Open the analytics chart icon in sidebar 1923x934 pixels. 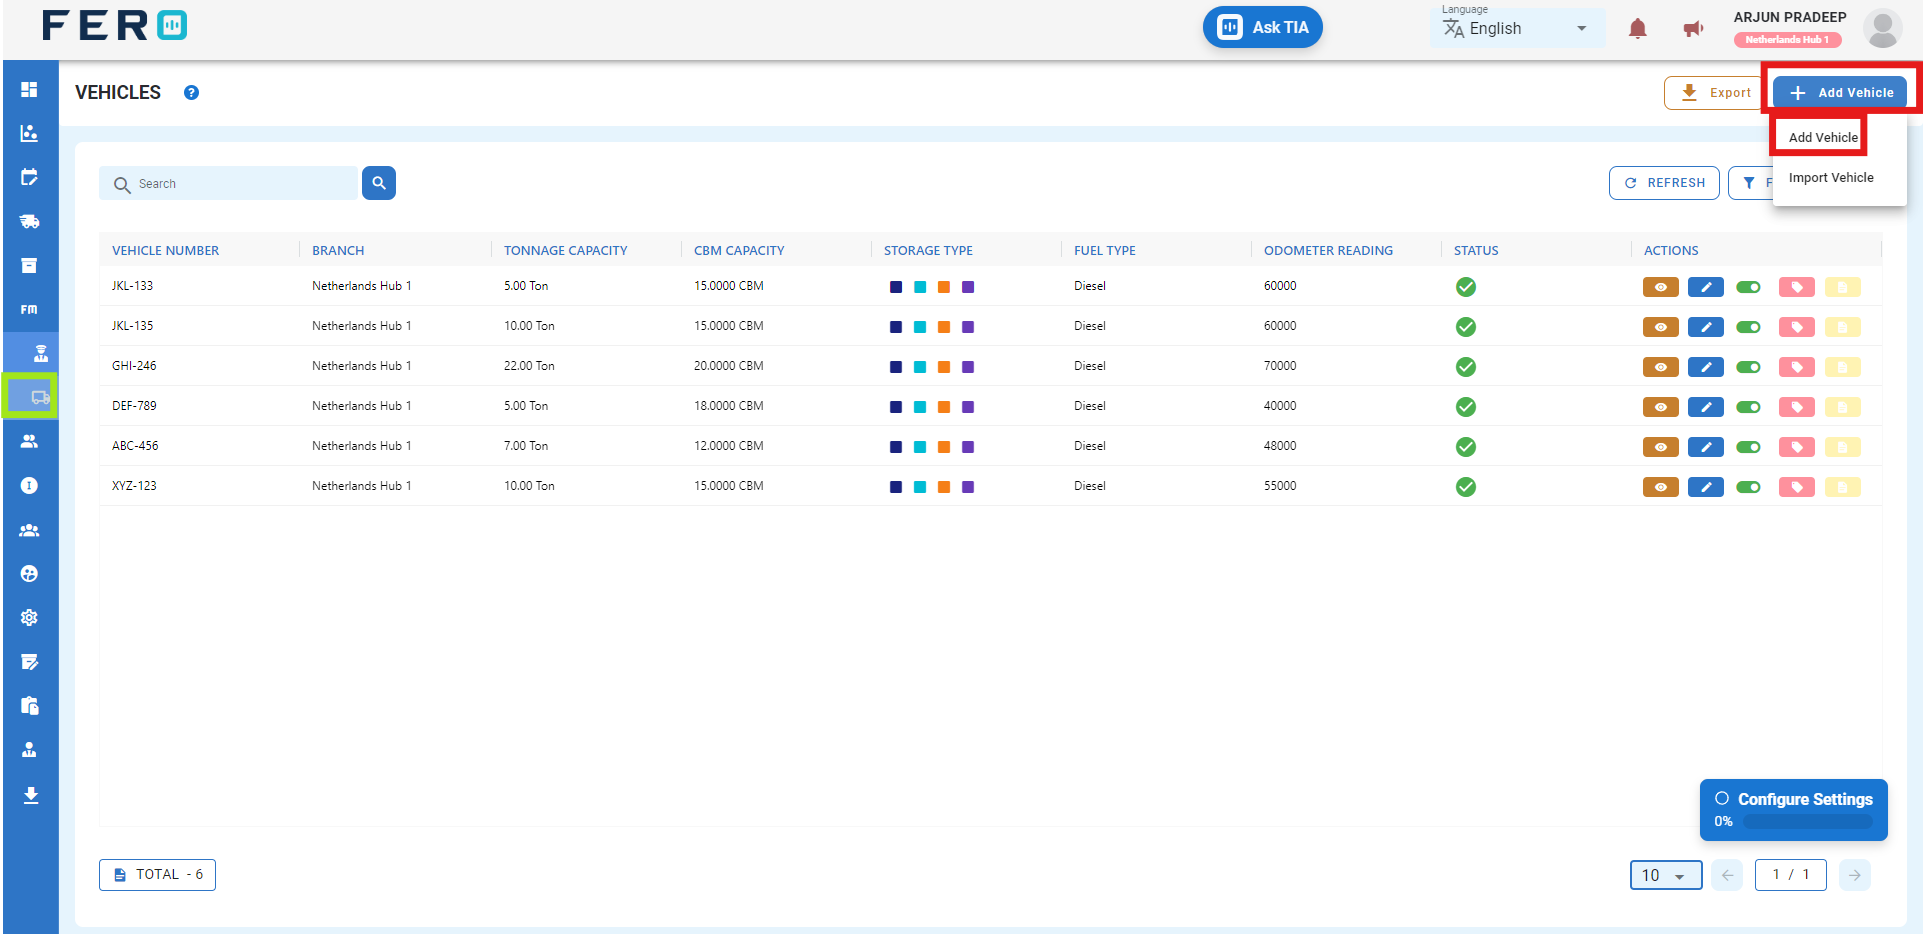coord(29,133)
